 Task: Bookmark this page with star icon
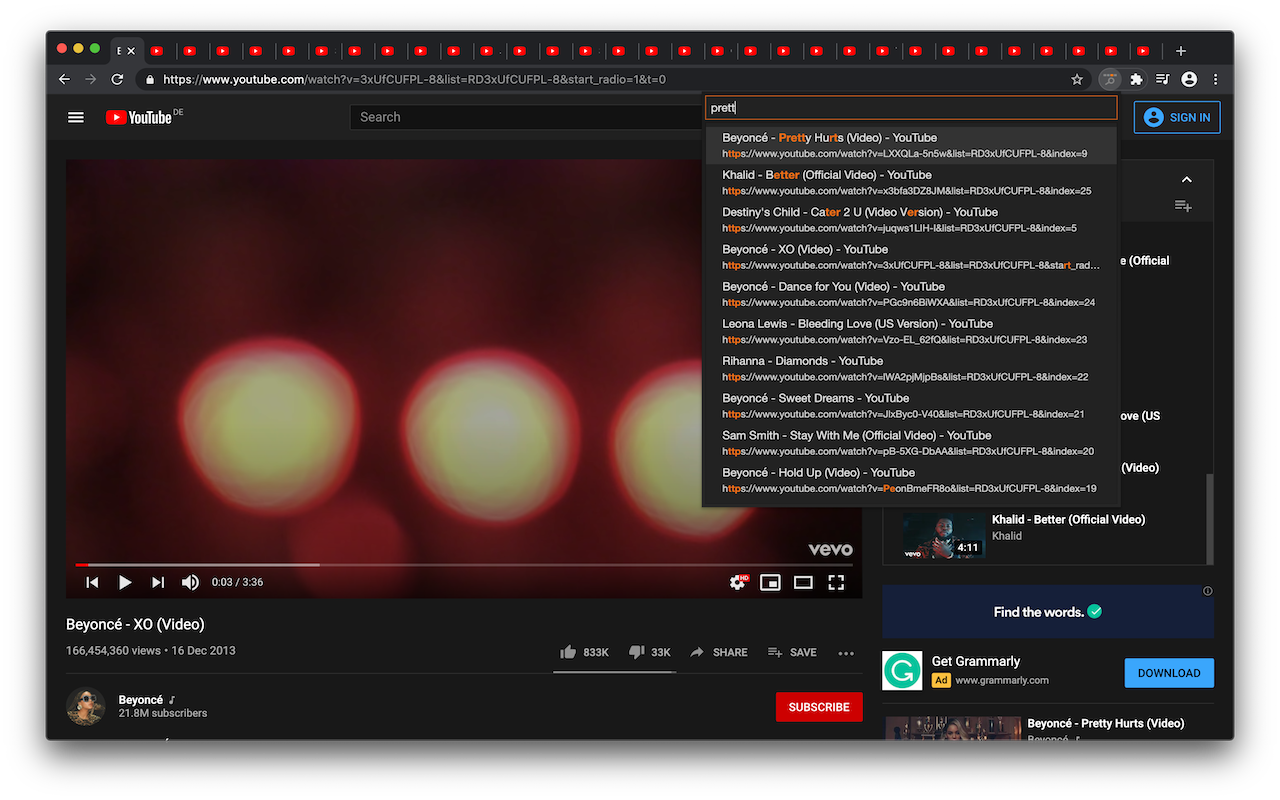click(x=1077, y=79)
